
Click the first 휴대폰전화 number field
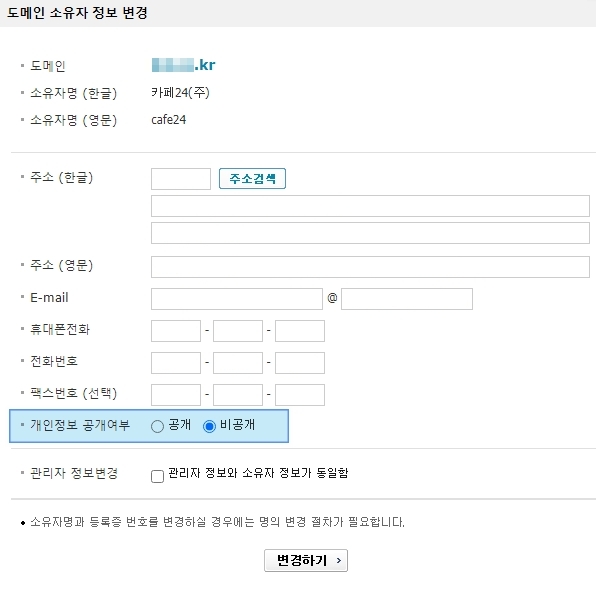click(x=176, y=331)
